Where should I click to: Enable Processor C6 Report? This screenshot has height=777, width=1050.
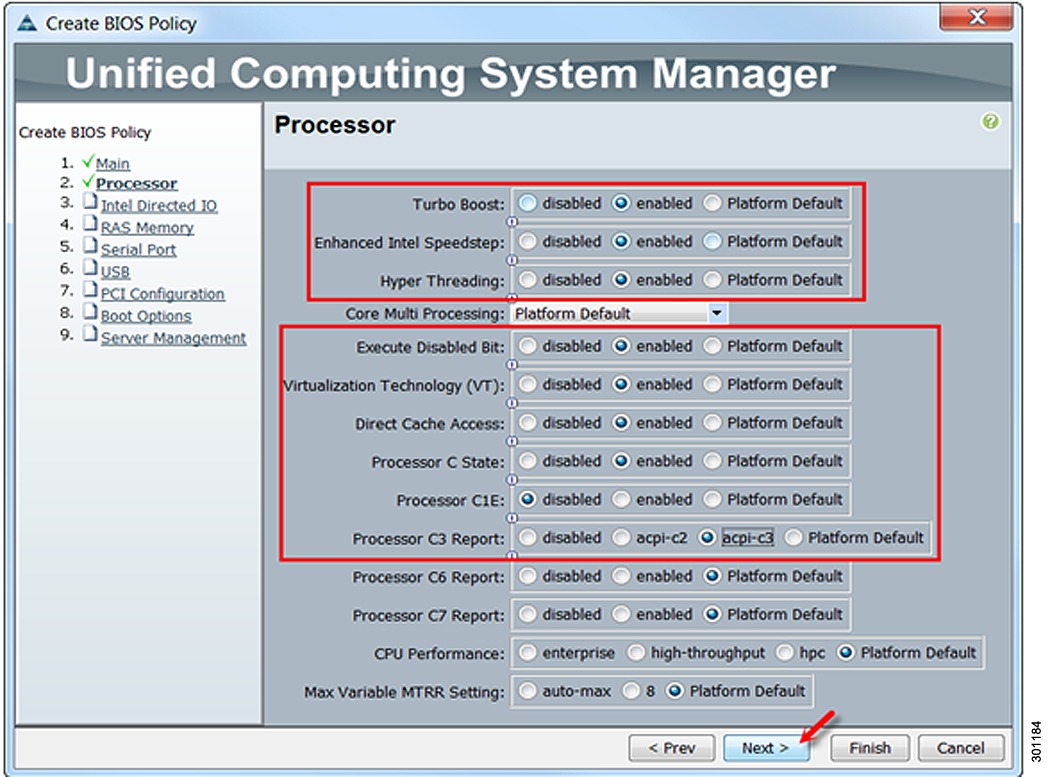621,576
